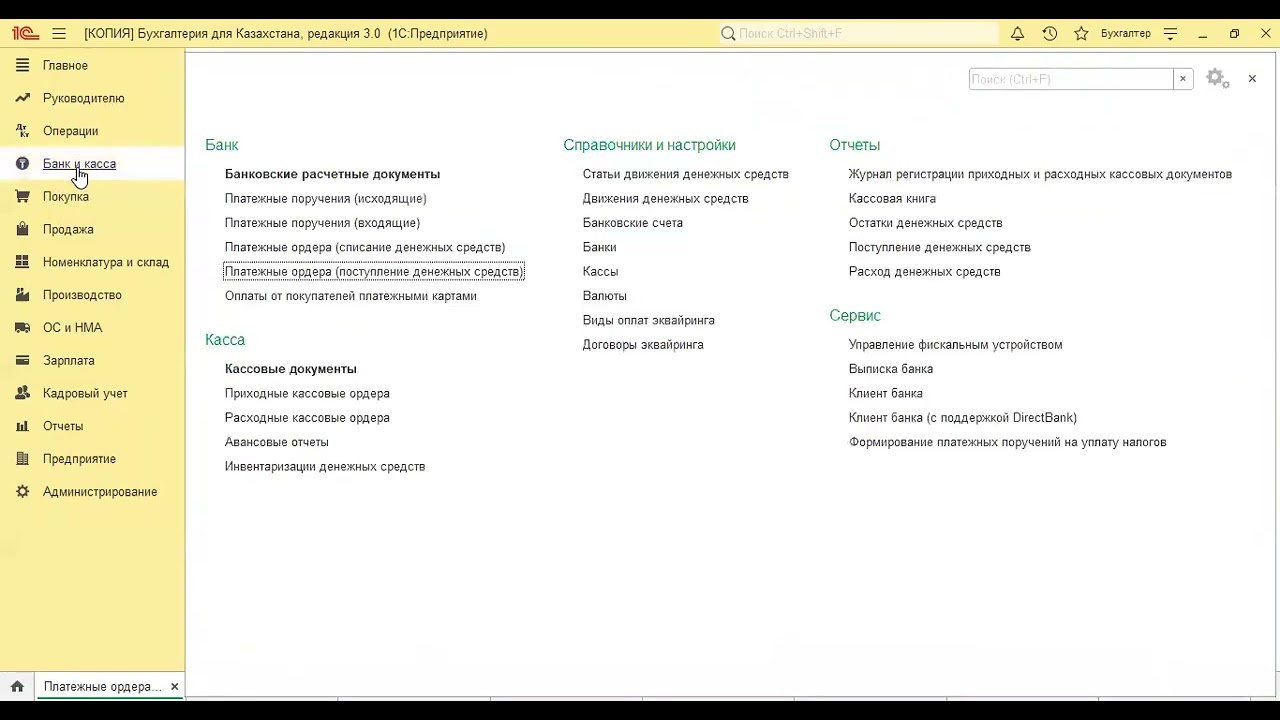Close the section menu panel
1280x720 pixels.
click(x=1252, y=79)
